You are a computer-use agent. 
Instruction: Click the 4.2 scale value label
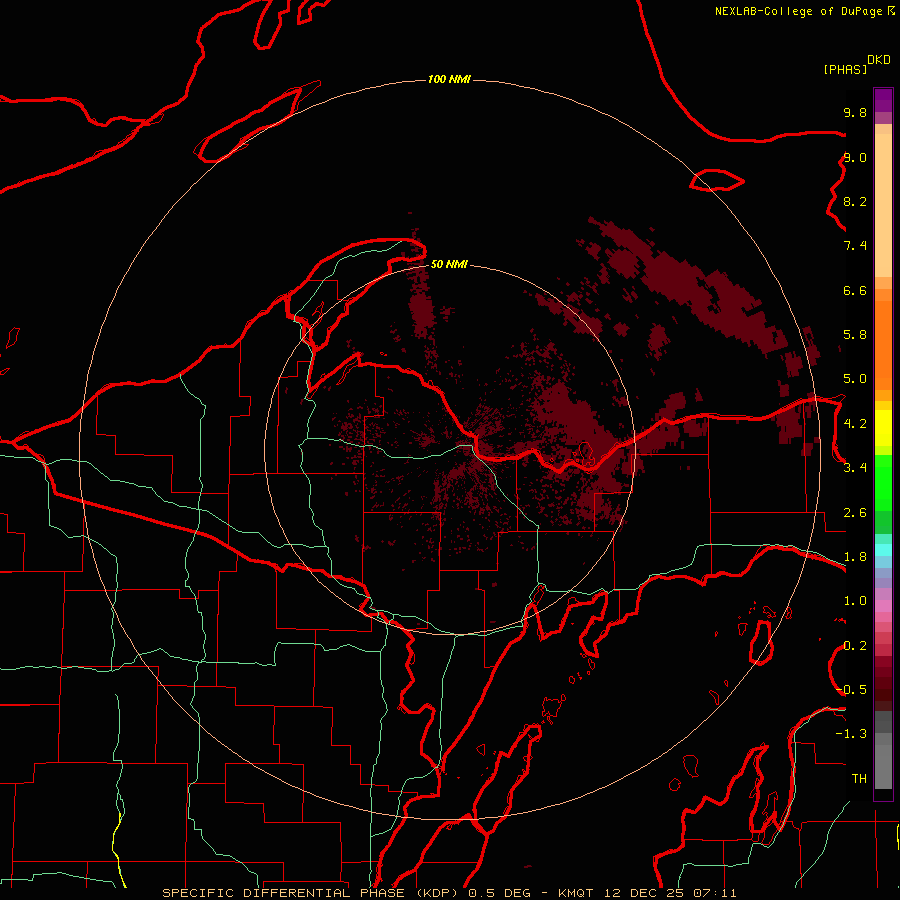click(855, 424)
